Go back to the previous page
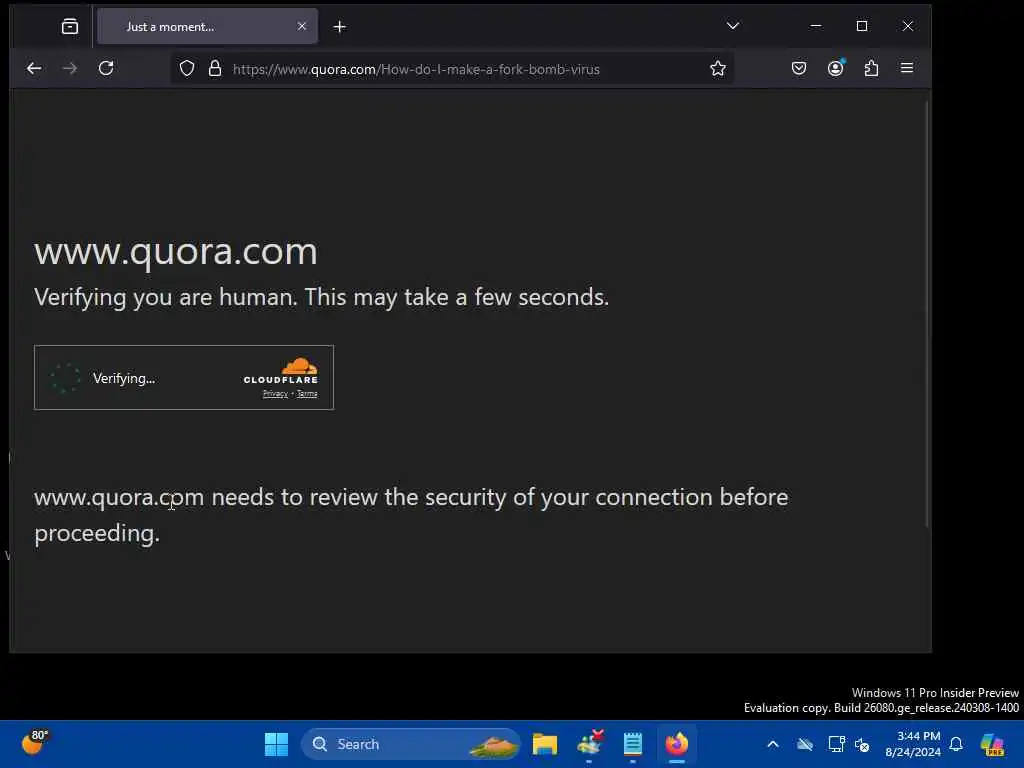Screen dimensions: 1024x768 coord(34,68)
